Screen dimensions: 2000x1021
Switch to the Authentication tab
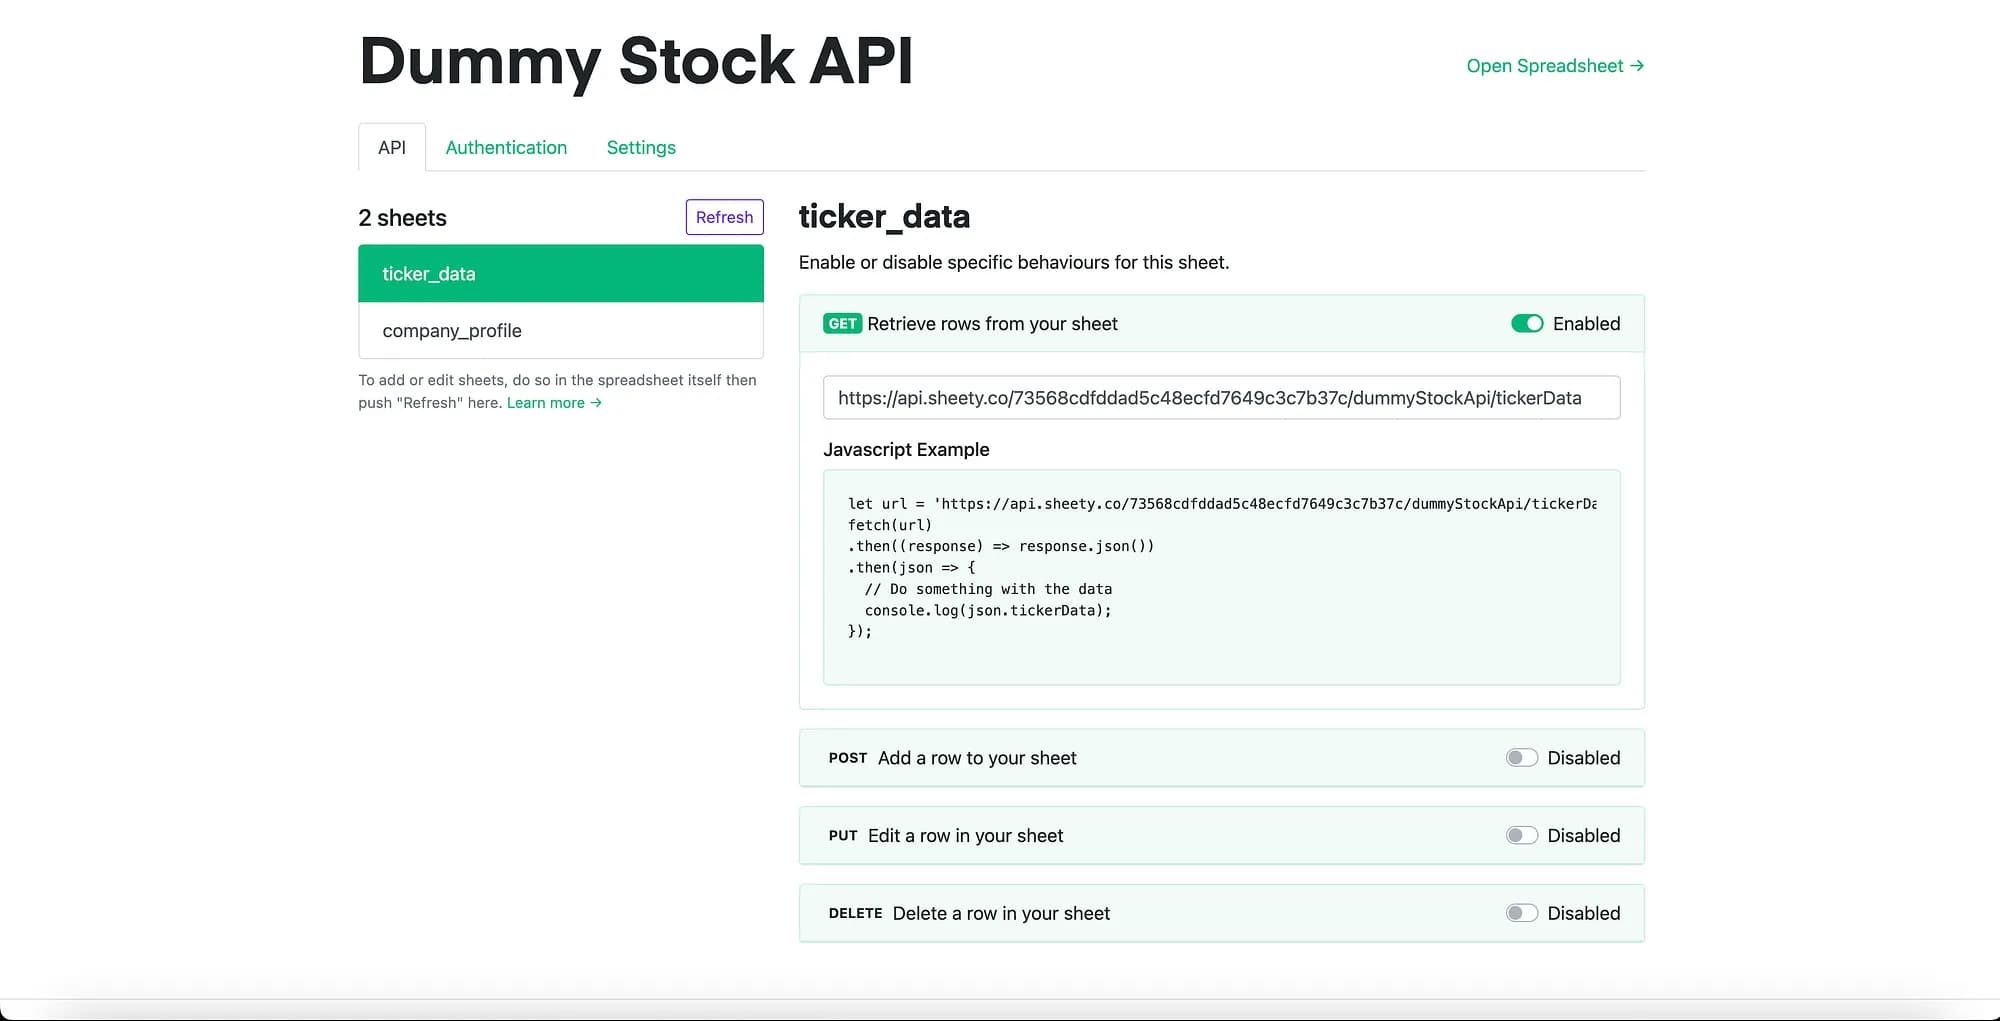(x=506, y=147)
